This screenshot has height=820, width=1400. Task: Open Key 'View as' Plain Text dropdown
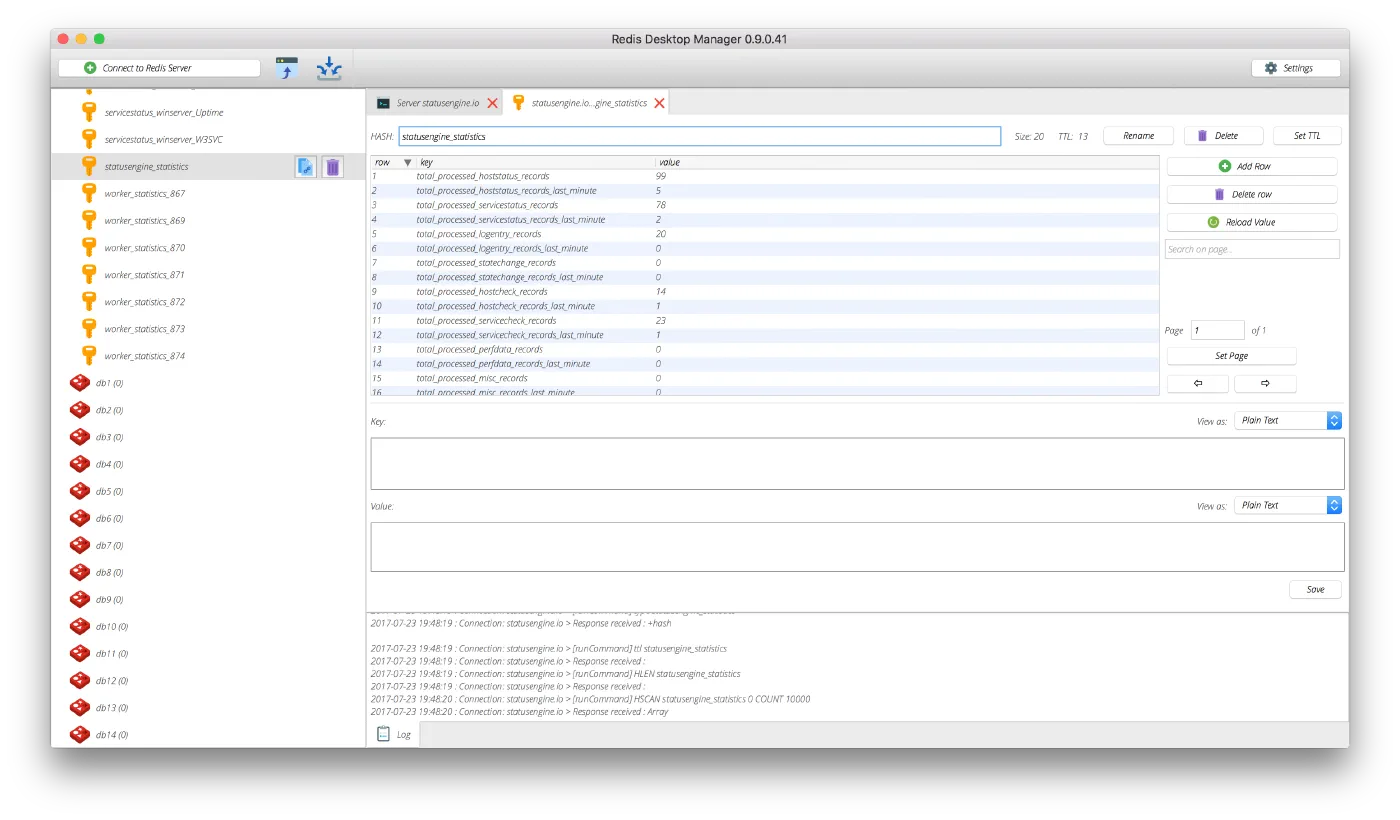click(x=1288, y=420)
